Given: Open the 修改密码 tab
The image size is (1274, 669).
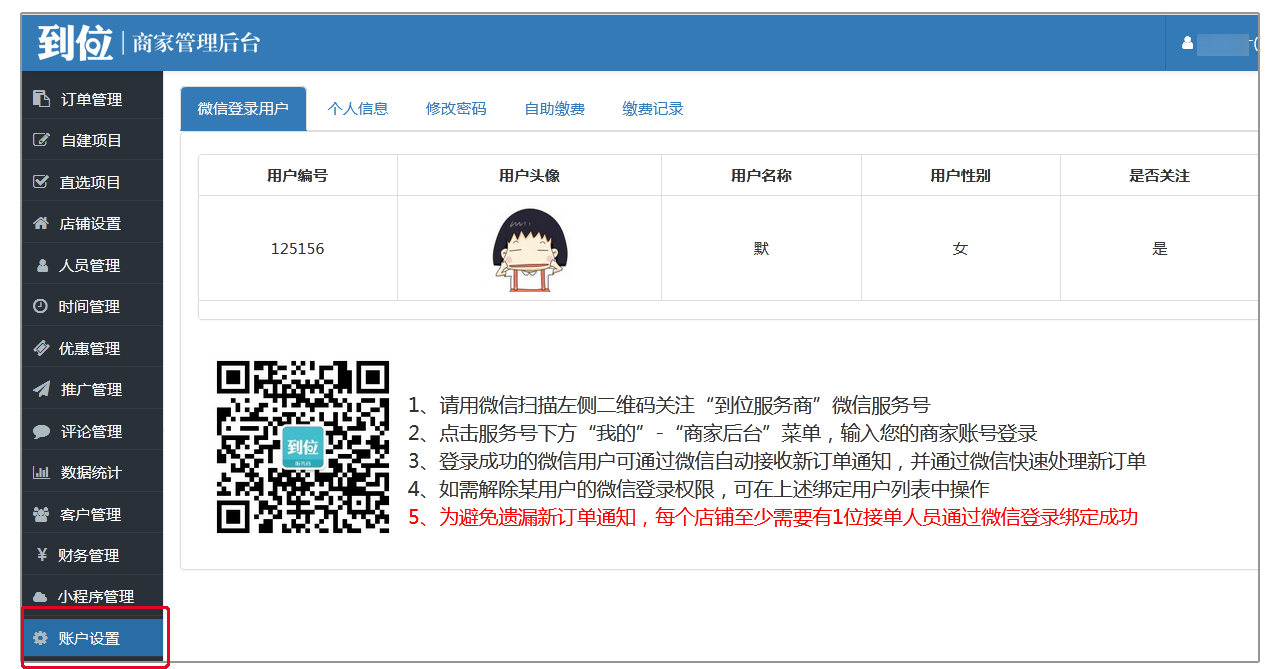Looking at the screenshot, I should click(x=456, y=109).
